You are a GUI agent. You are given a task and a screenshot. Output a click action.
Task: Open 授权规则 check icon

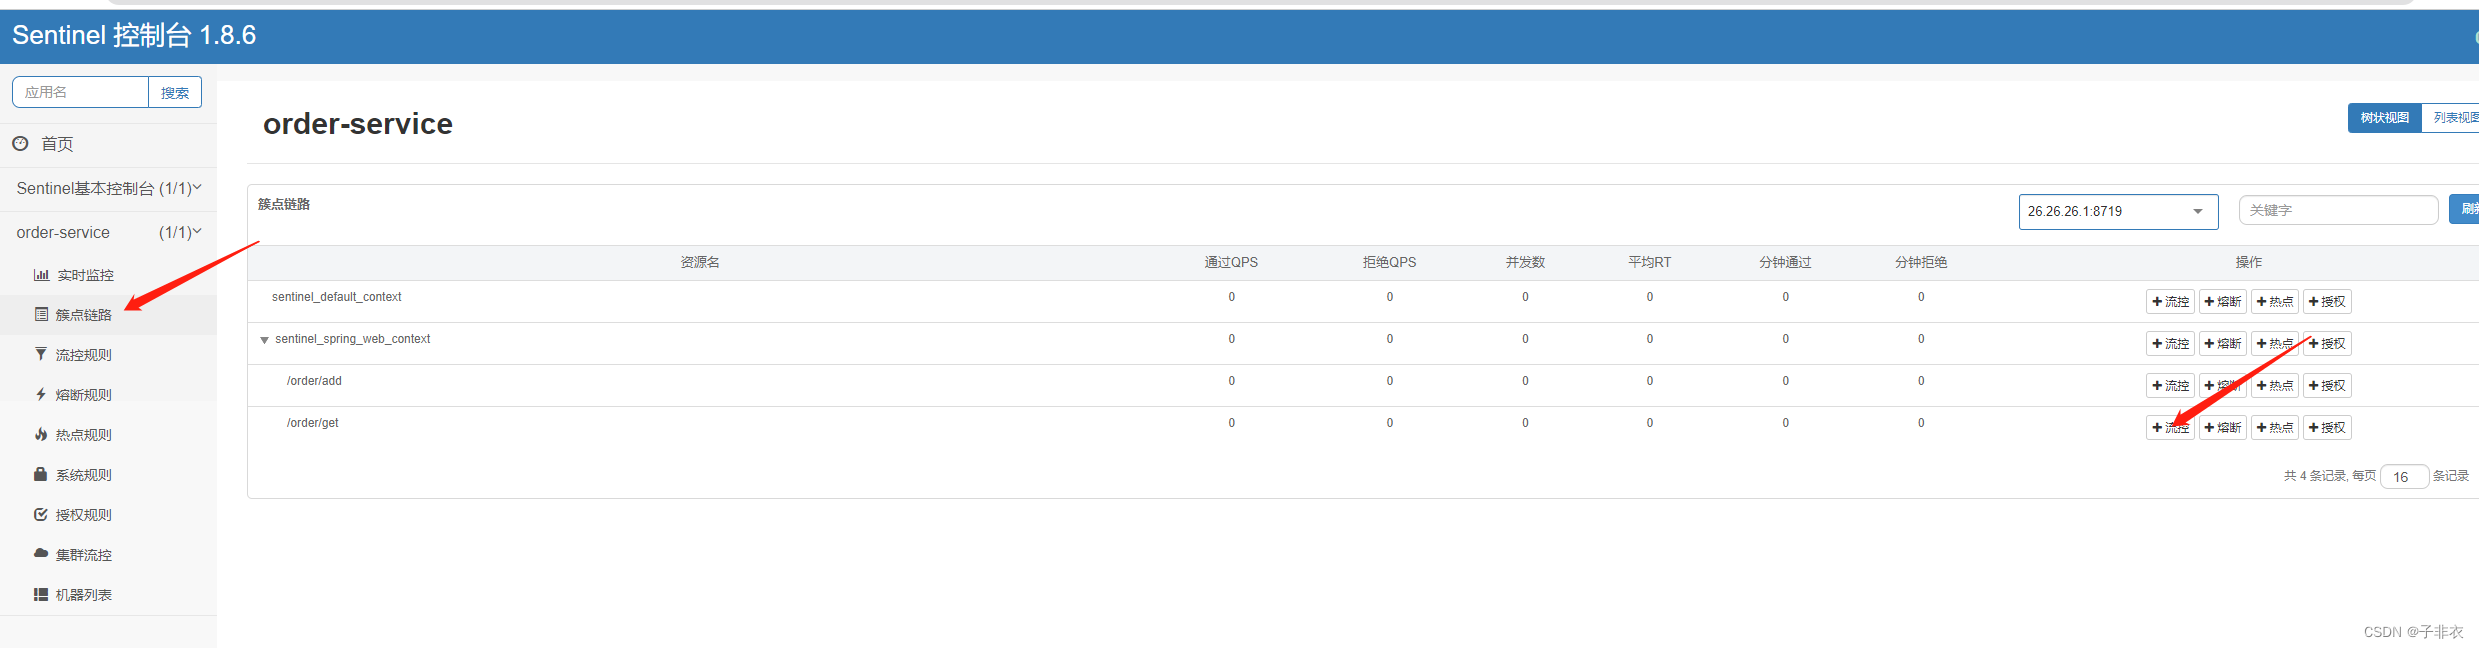[x=41, y=514]
